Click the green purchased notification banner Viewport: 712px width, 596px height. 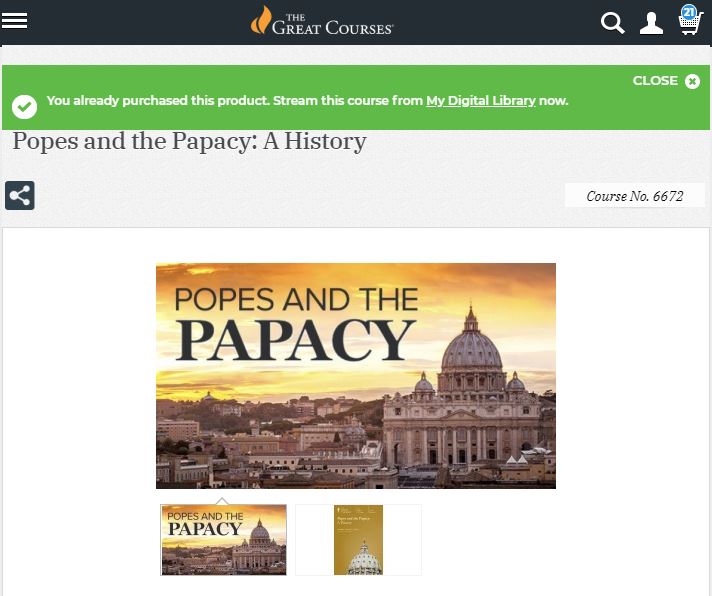[x=356, y=97]
